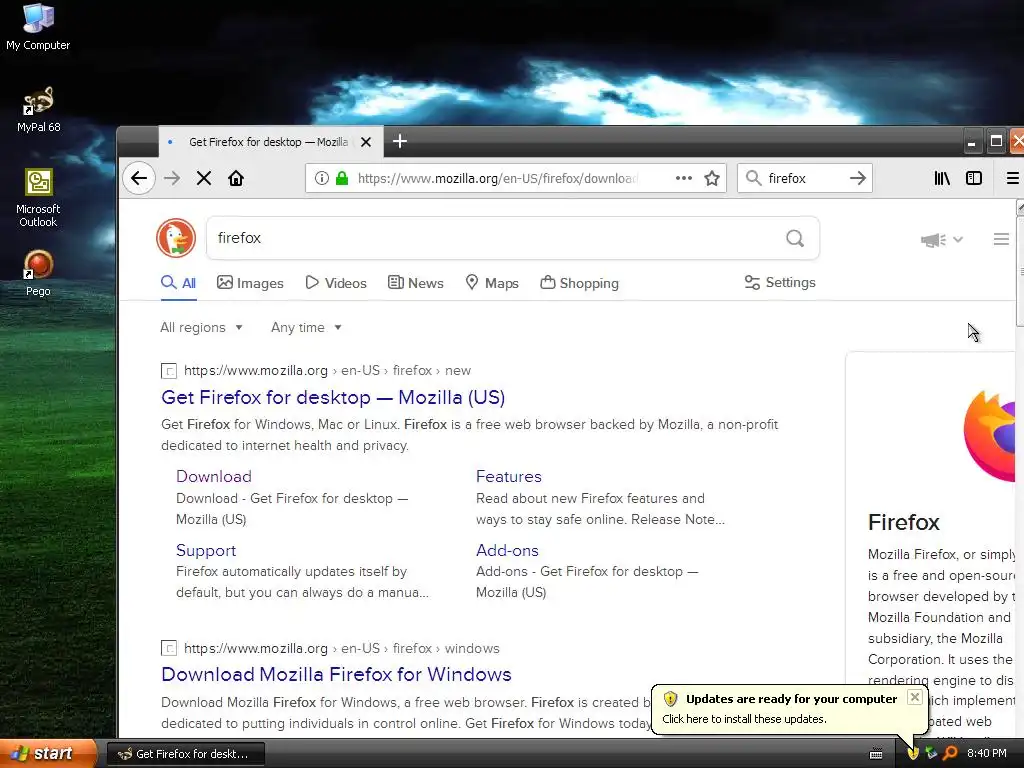This screenshot has height=768, width=1024.
Task: Go to the browser home page
Action: (x=236, y=178)
